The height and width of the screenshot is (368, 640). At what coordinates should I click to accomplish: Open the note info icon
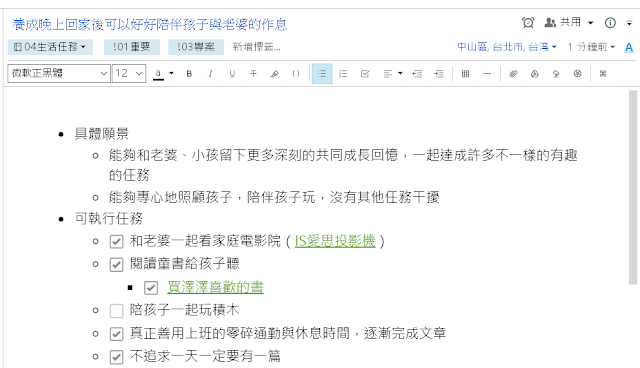click(610, 23)
